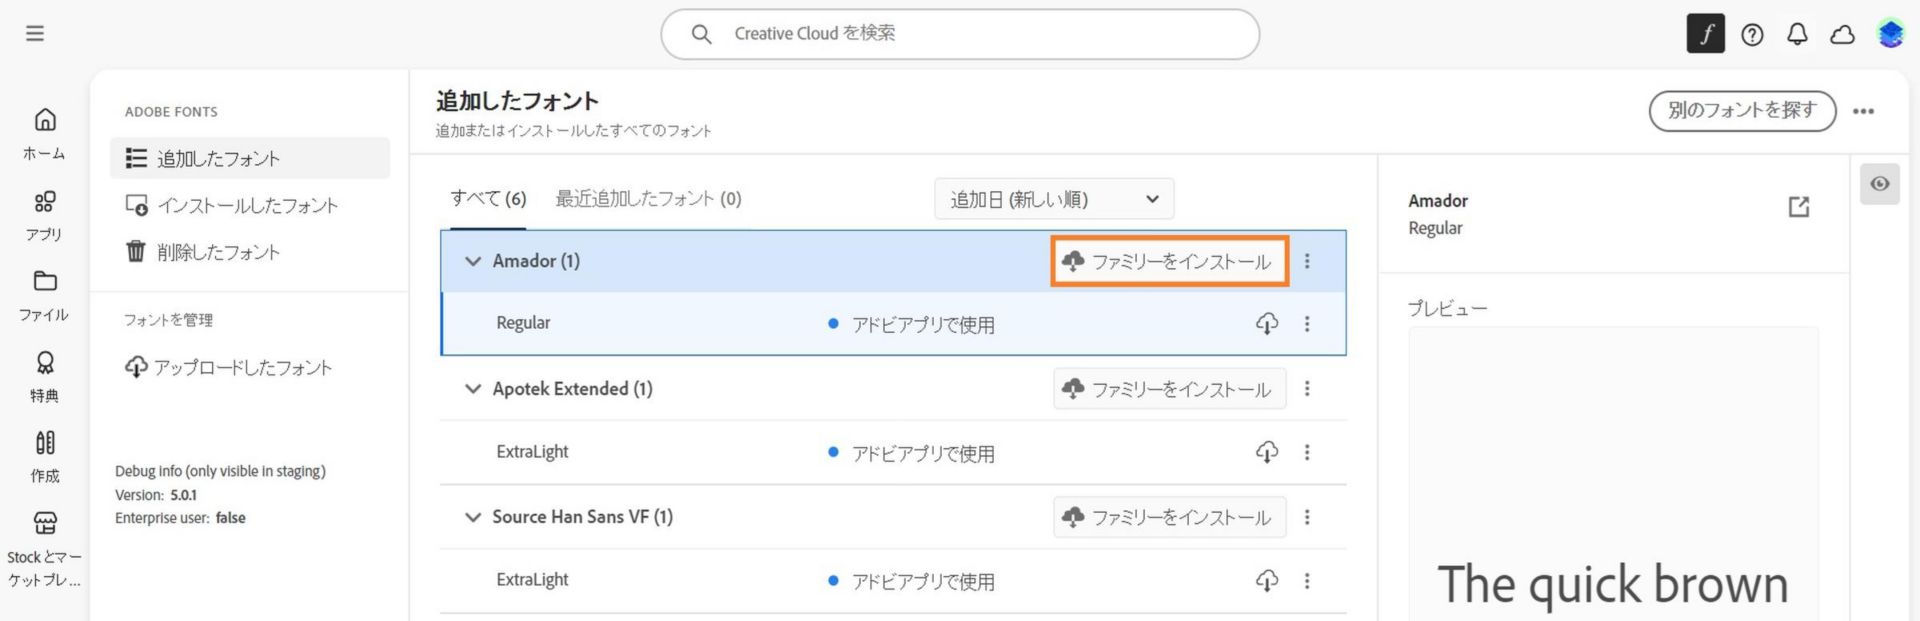Image resolution: width=1920 pixels, height=621 pixels.
Task: Select the Amador Regular font row
Action: (893, 324)
